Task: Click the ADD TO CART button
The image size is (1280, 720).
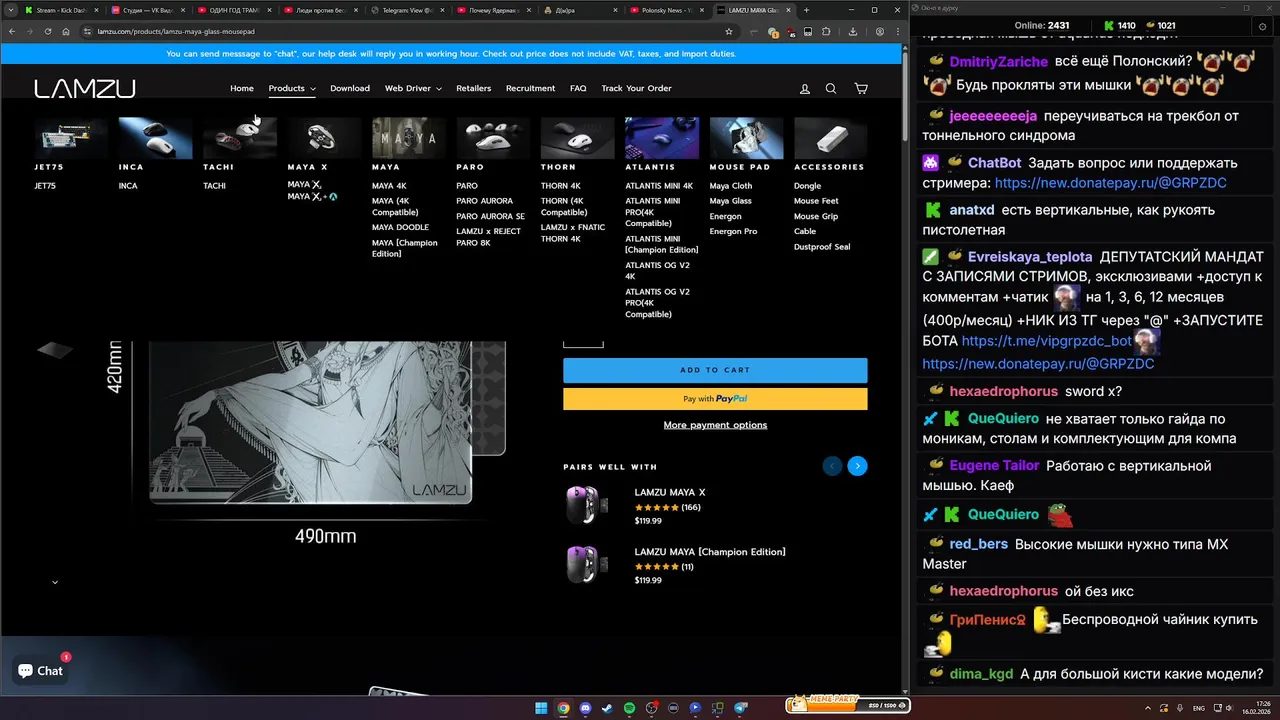Action: click(715, 370)
